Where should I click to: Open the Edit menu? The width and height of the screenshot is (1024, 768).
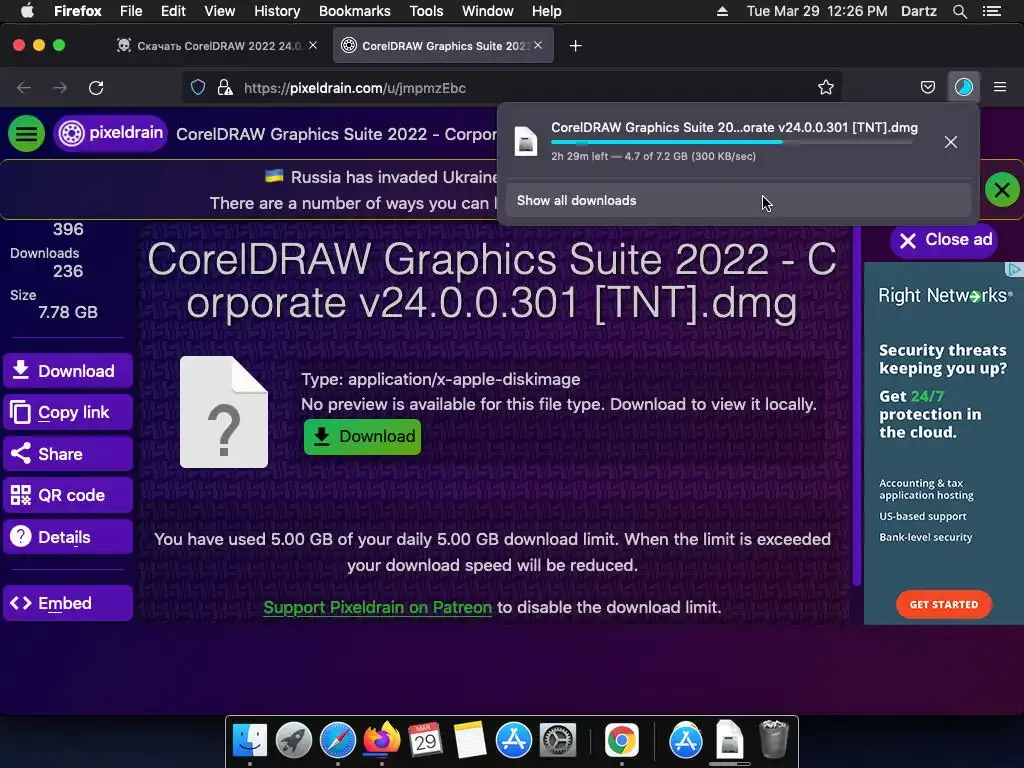173,11
